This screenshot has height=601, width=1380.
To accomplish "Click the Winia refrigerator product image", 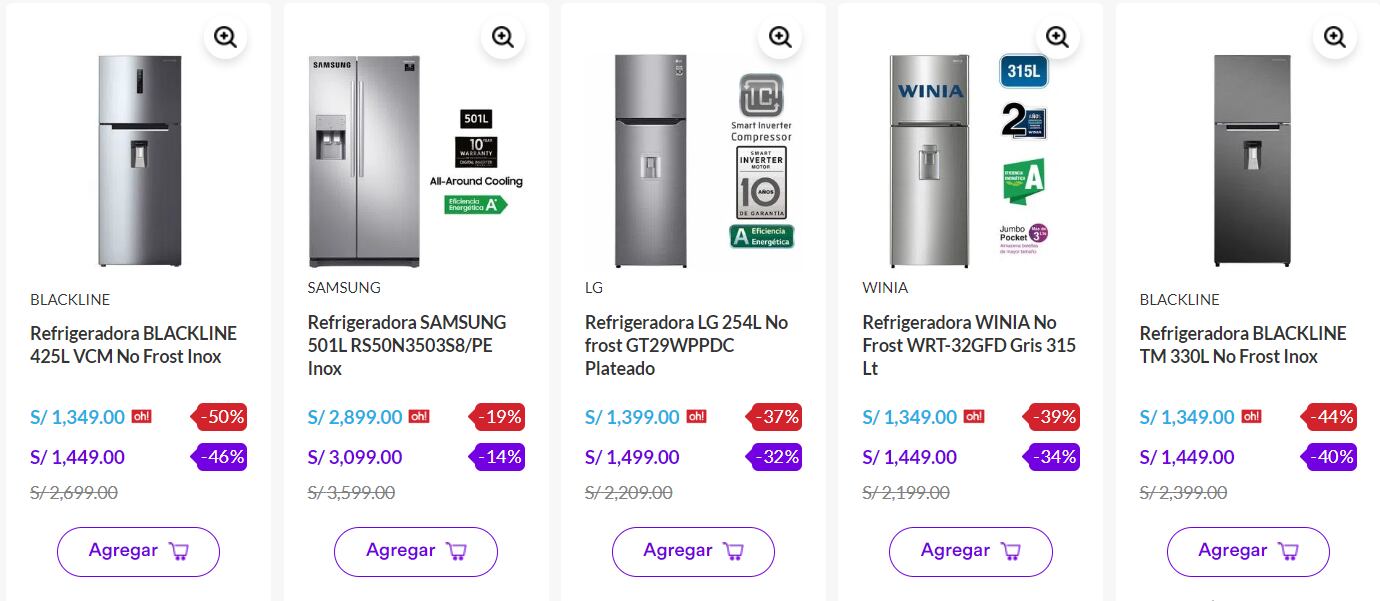I will click(929, 160).
